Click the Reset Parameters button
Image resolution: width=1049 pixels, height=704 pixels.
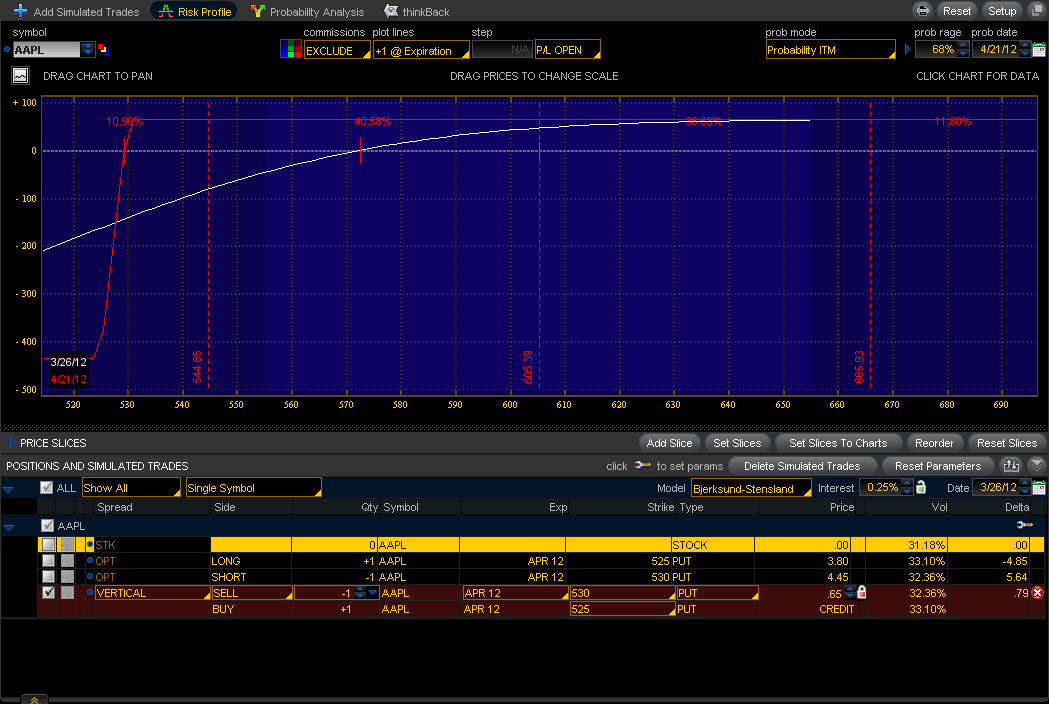[x=938, y=465]
